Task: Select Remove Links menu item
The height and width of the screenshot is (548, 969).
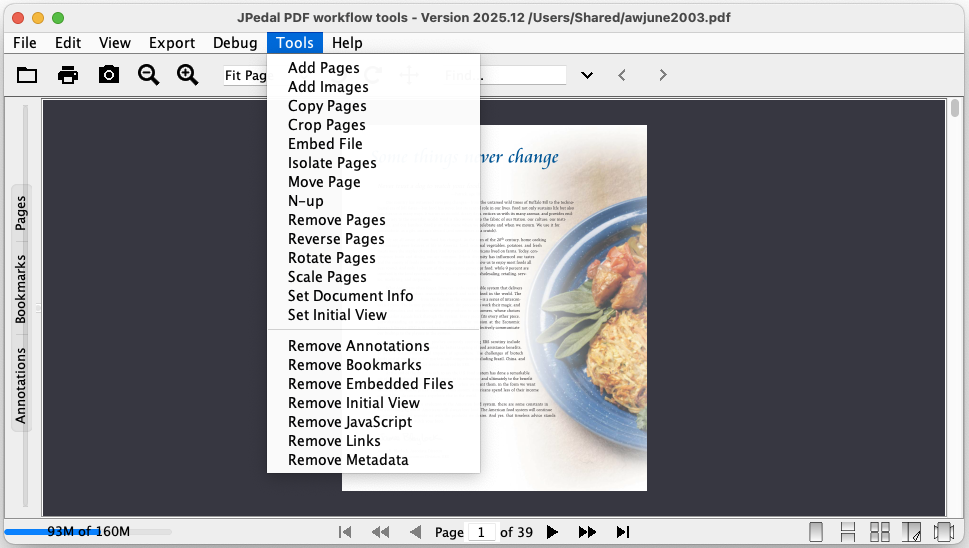Action: click(373, 441)
